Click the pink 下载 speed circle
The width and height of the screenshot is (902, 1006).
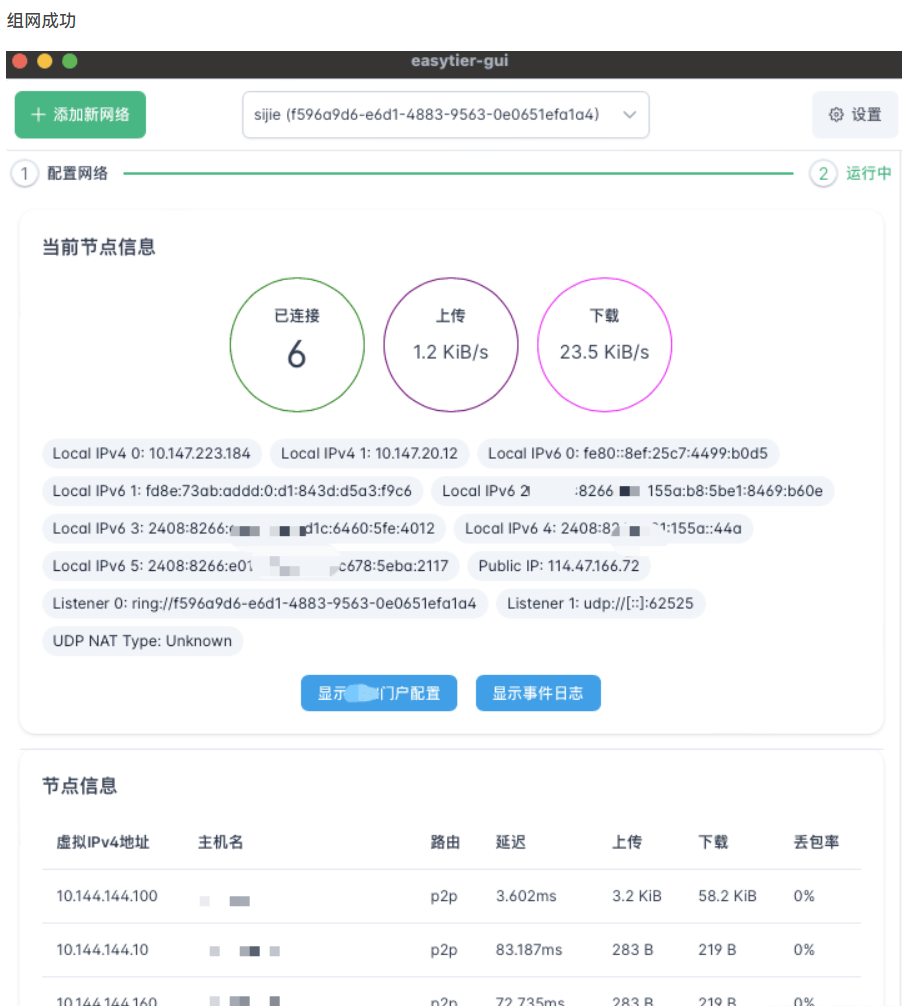[604, 344]
